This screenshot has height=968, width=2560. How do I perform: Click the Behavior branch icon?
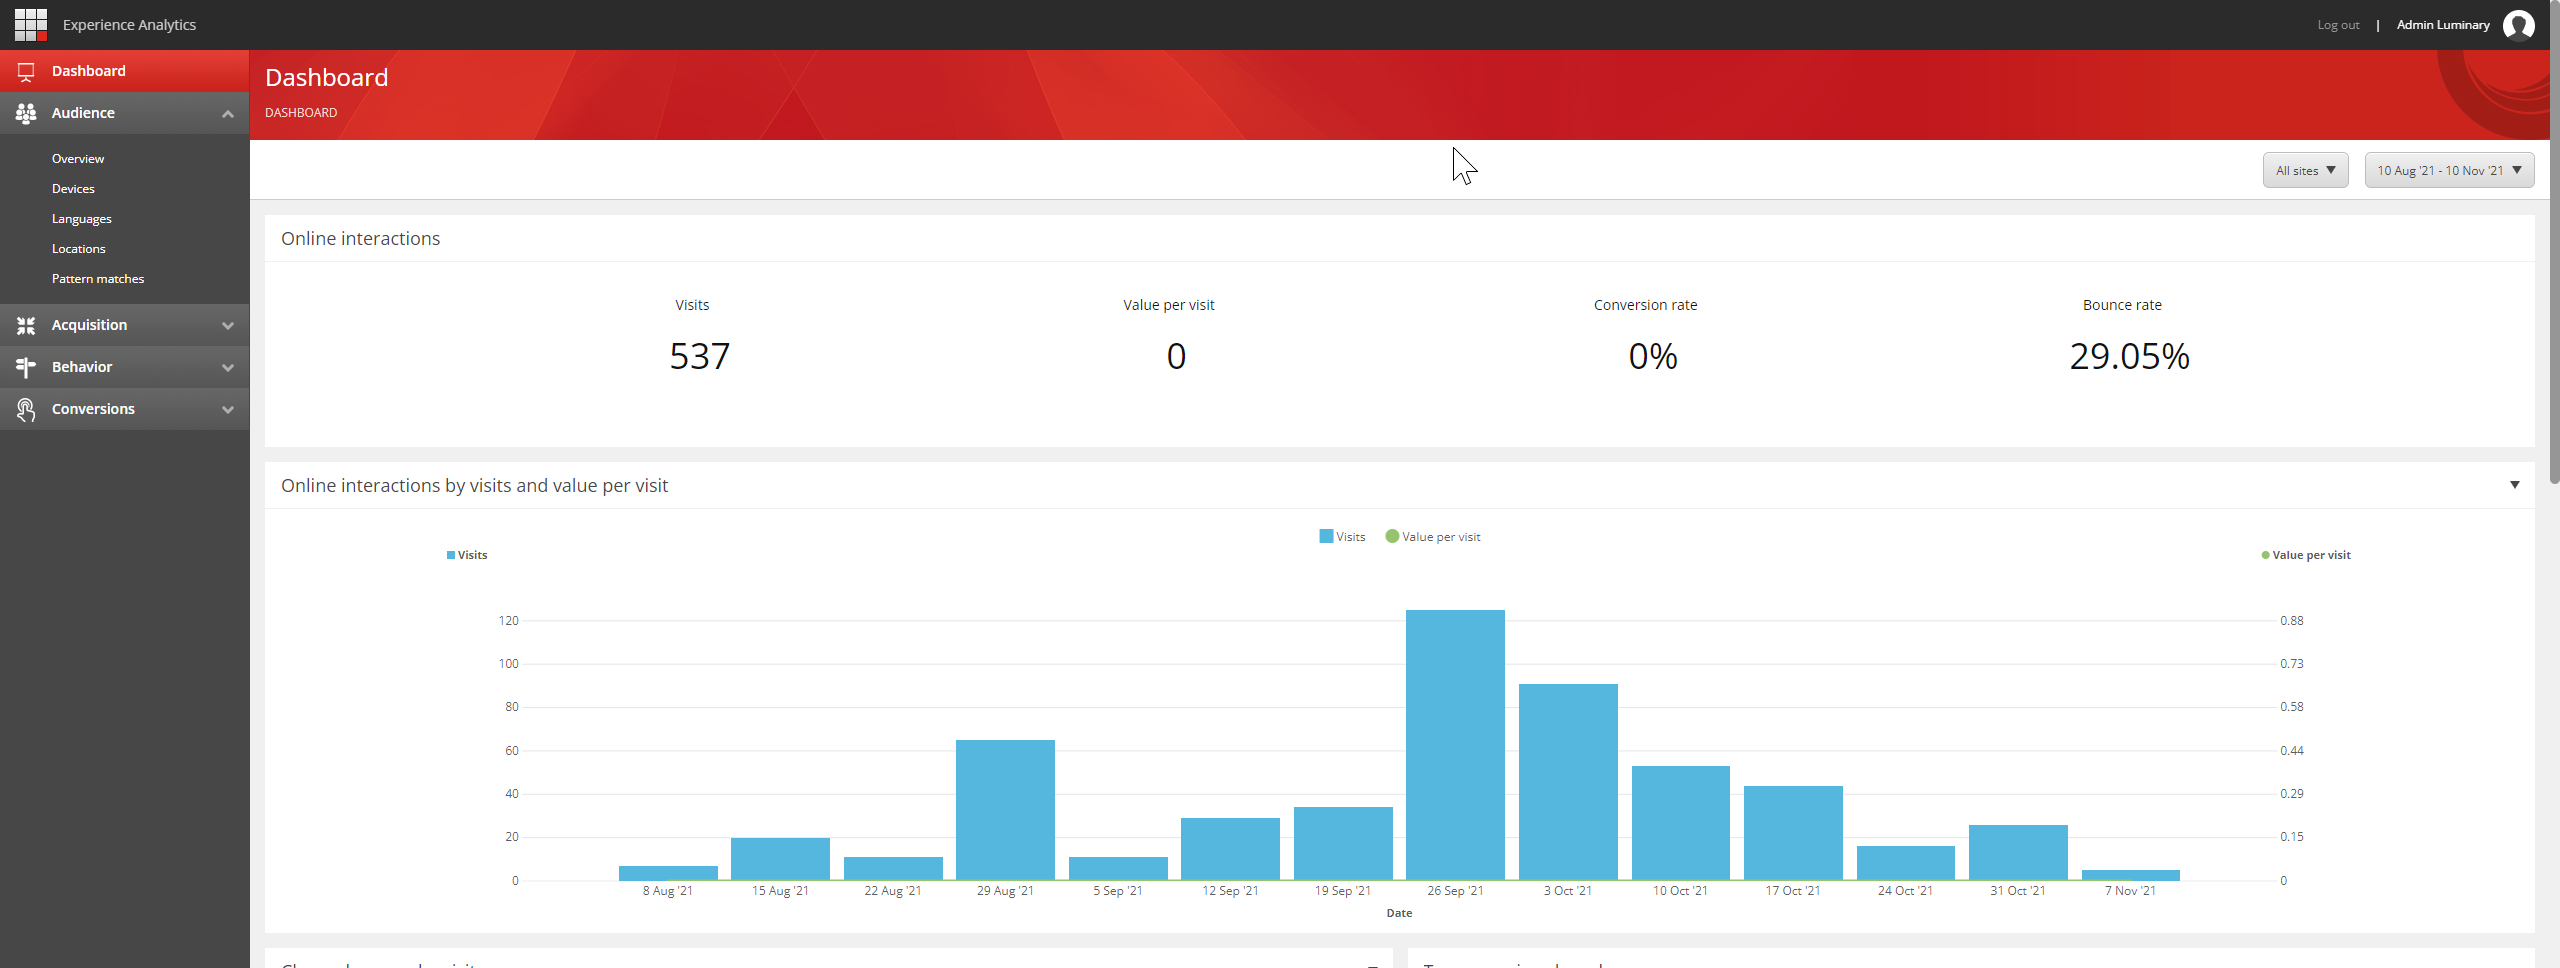tap(25, 366)
